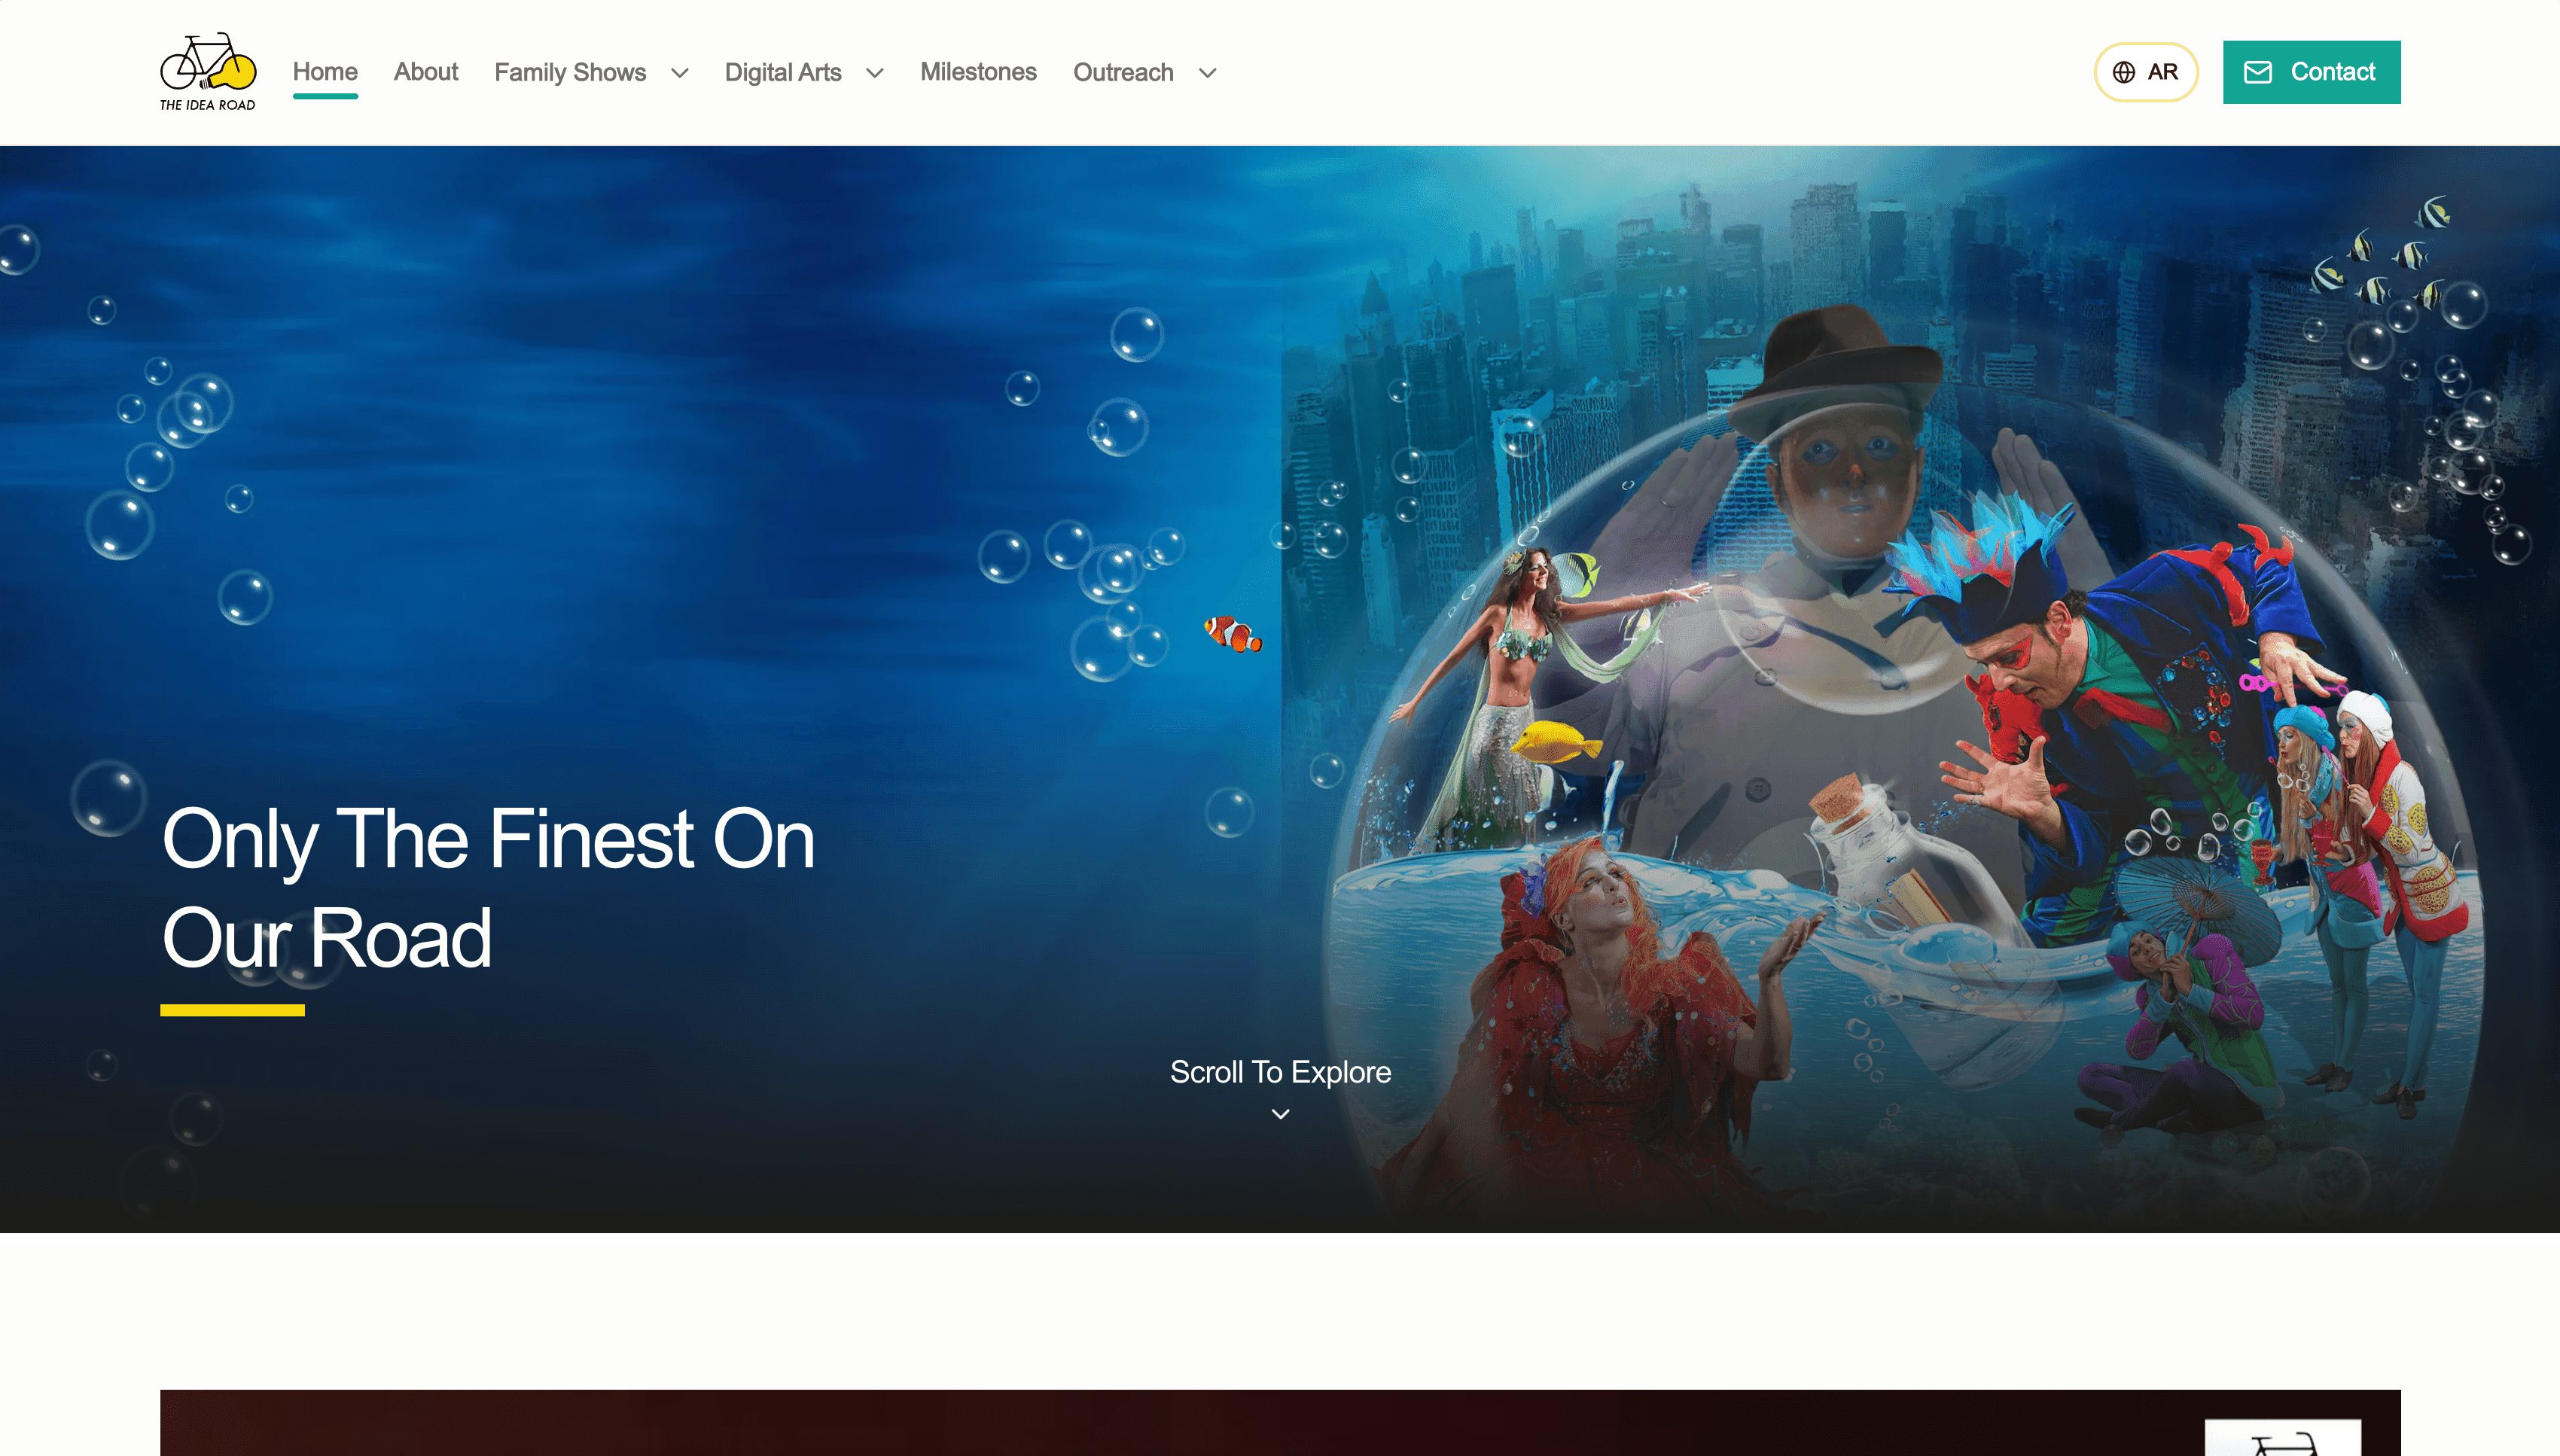2560x1456 pixels.
Task: Expand the Digital Arts dropdown chevron
Action: pos(875,73)
